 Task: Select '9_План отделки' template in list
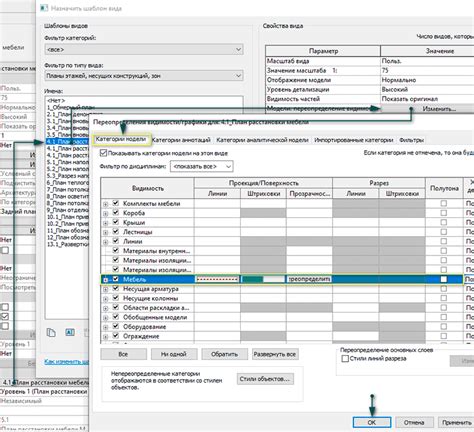coord(67,210)
